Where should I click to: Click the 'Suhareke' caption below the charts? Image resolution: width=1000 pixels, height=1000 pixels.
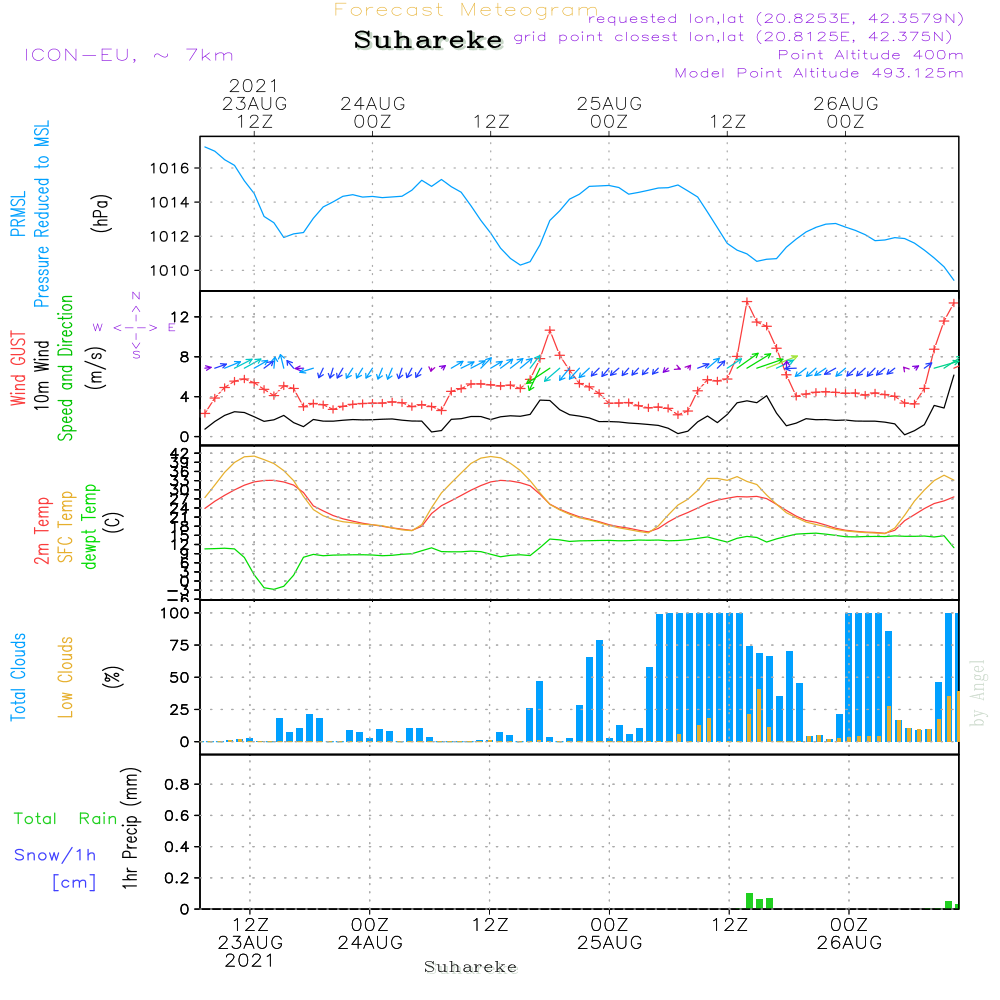coord(471,967)
